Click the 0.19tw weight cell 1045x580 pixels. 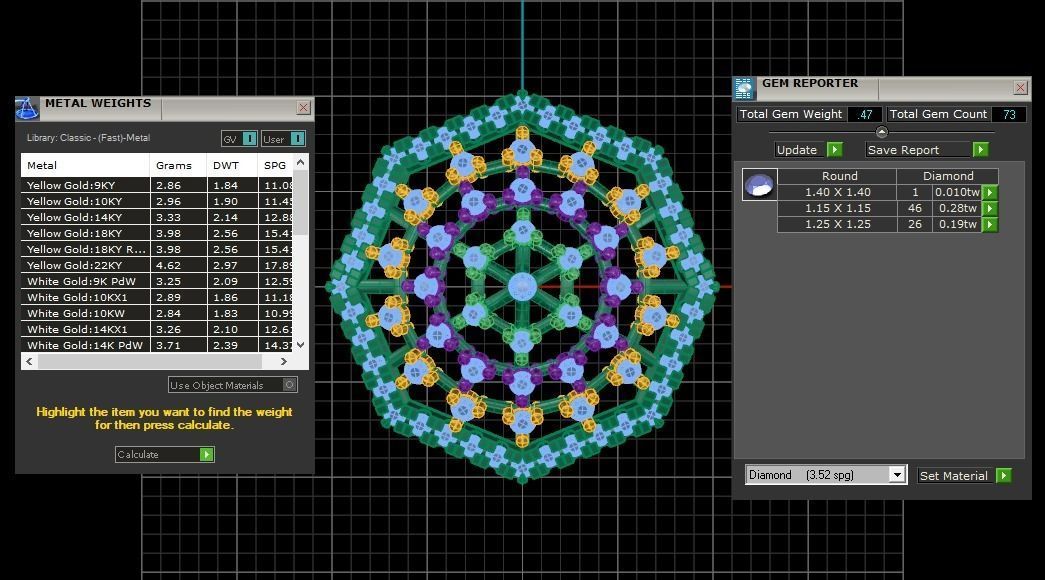pos(958,225)
